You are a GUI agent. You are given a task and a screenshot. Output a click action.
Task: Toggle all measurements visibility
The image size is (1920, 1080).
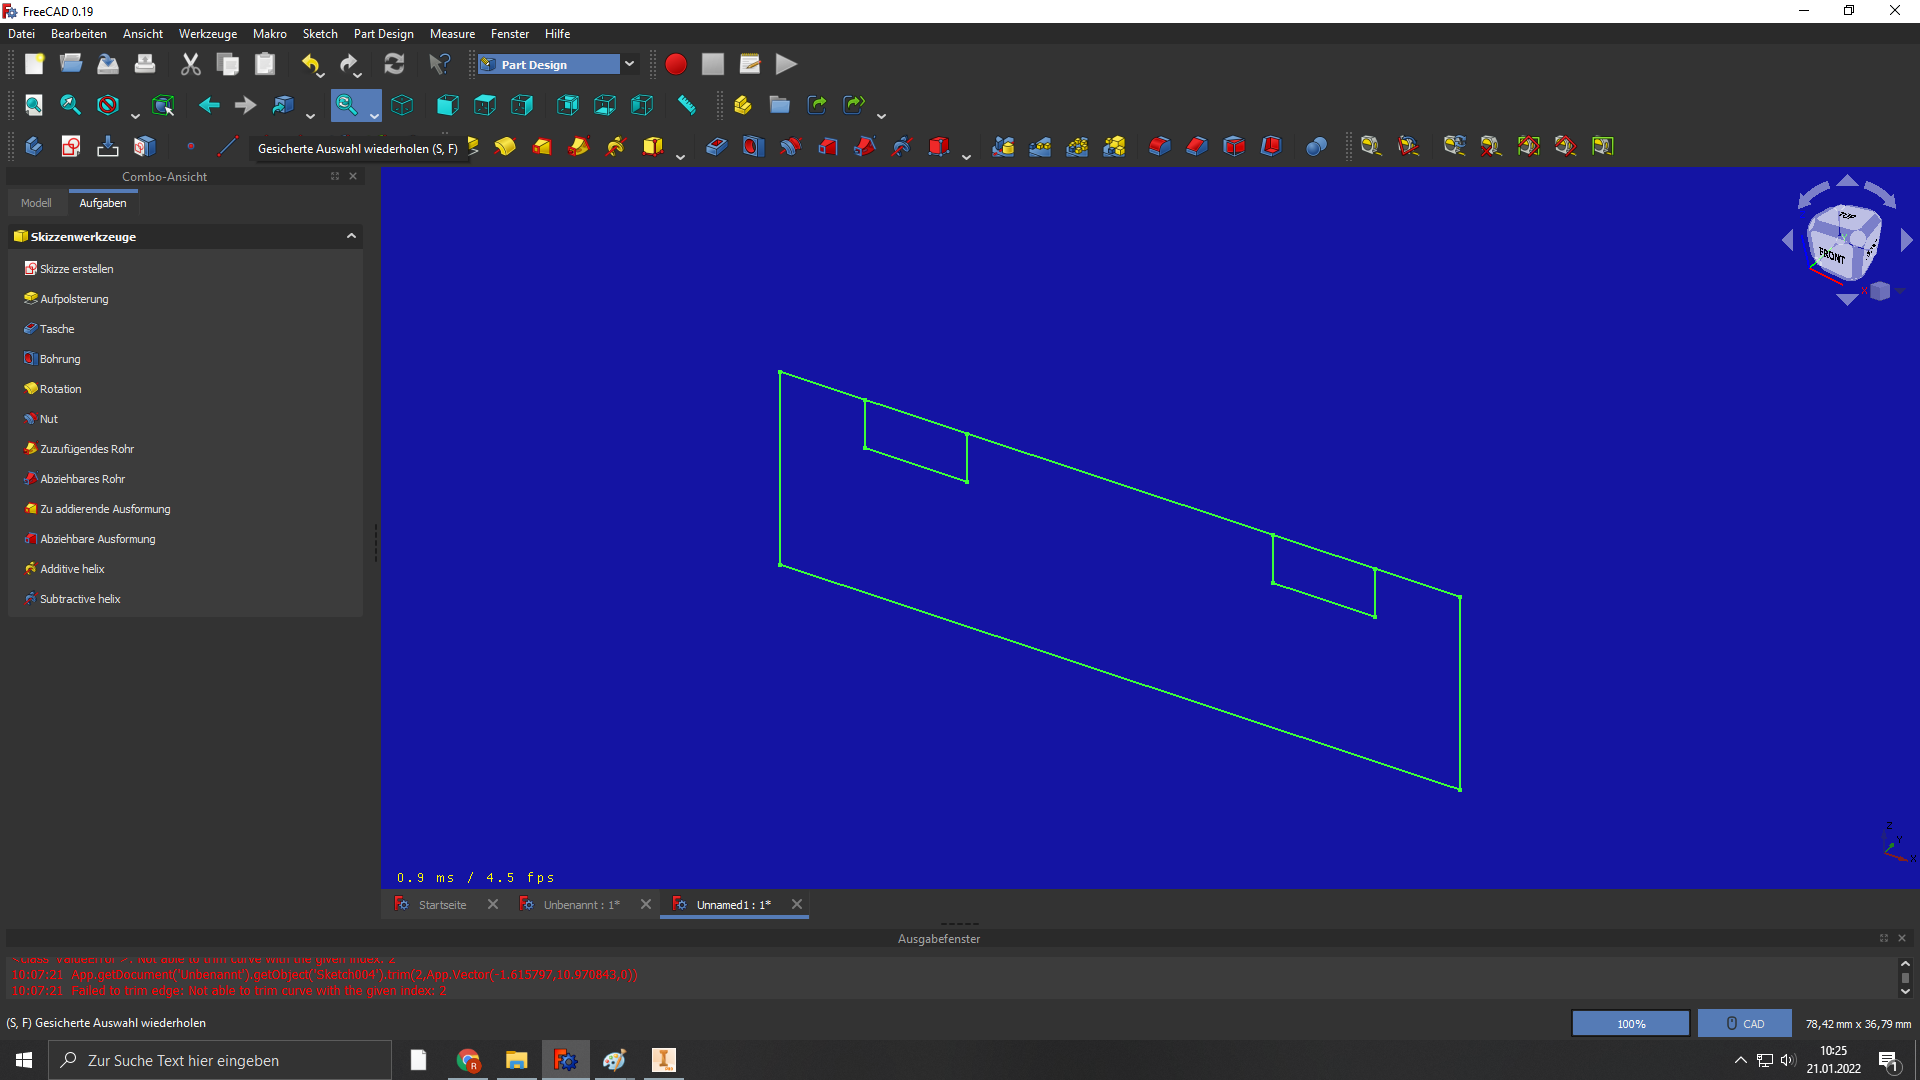click(x=1528, y=146)
